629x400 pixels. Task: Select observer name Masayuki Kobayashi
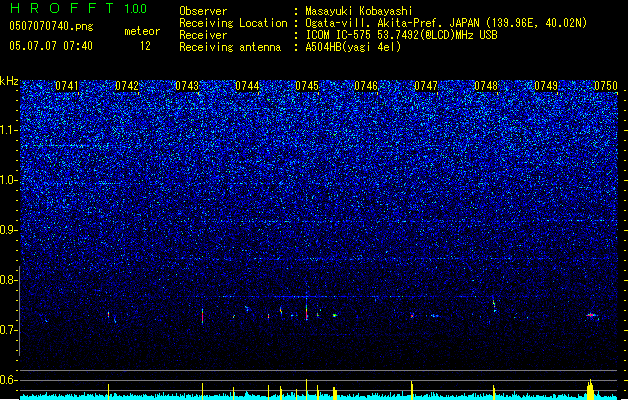pyautogui.click(x=359, y=11)
